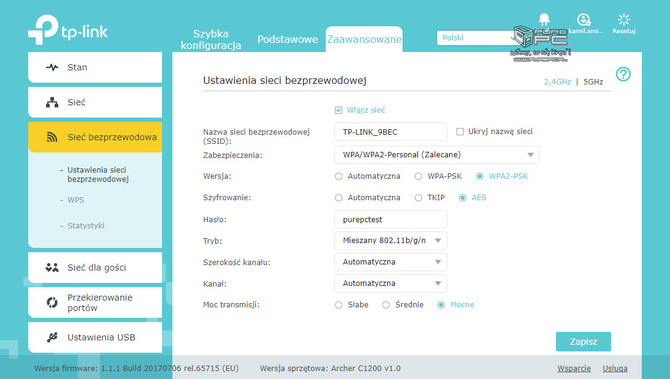The width and height of the screenshot is (670, 379).
Task: Open the Tryb mode dropdown
Action: pyautogui.click(x=391, y=241)
